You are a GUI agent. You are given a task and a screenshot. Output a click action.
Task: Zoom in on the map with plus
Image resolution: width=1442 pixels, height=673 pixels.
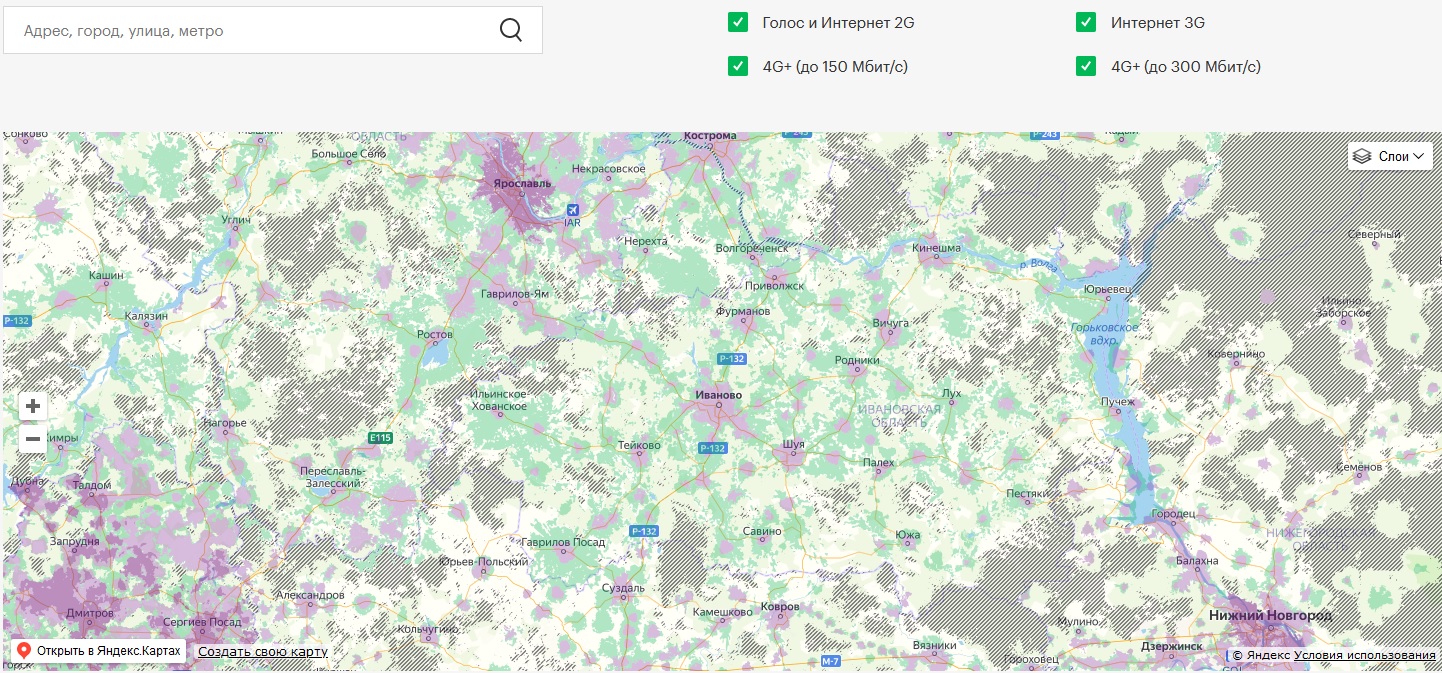33,406
